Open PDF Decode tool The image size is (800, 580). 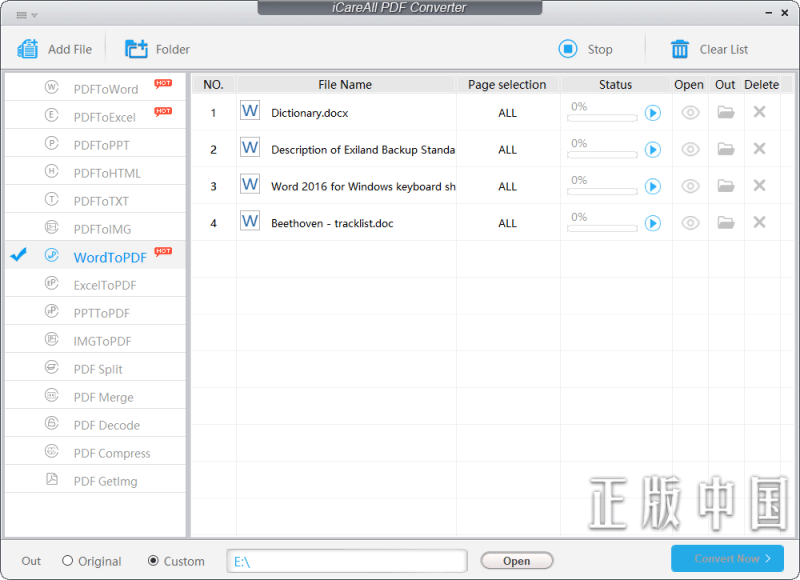tap(95, 424)
